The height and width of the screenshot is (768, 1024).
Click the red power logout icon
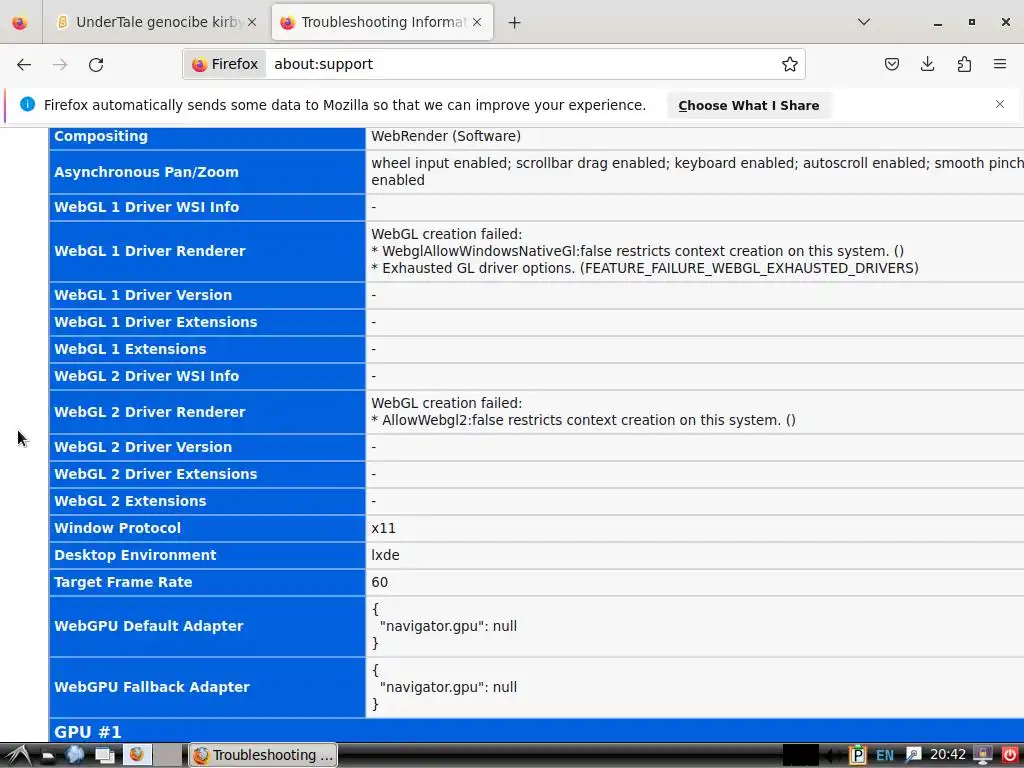point(1010,755)
